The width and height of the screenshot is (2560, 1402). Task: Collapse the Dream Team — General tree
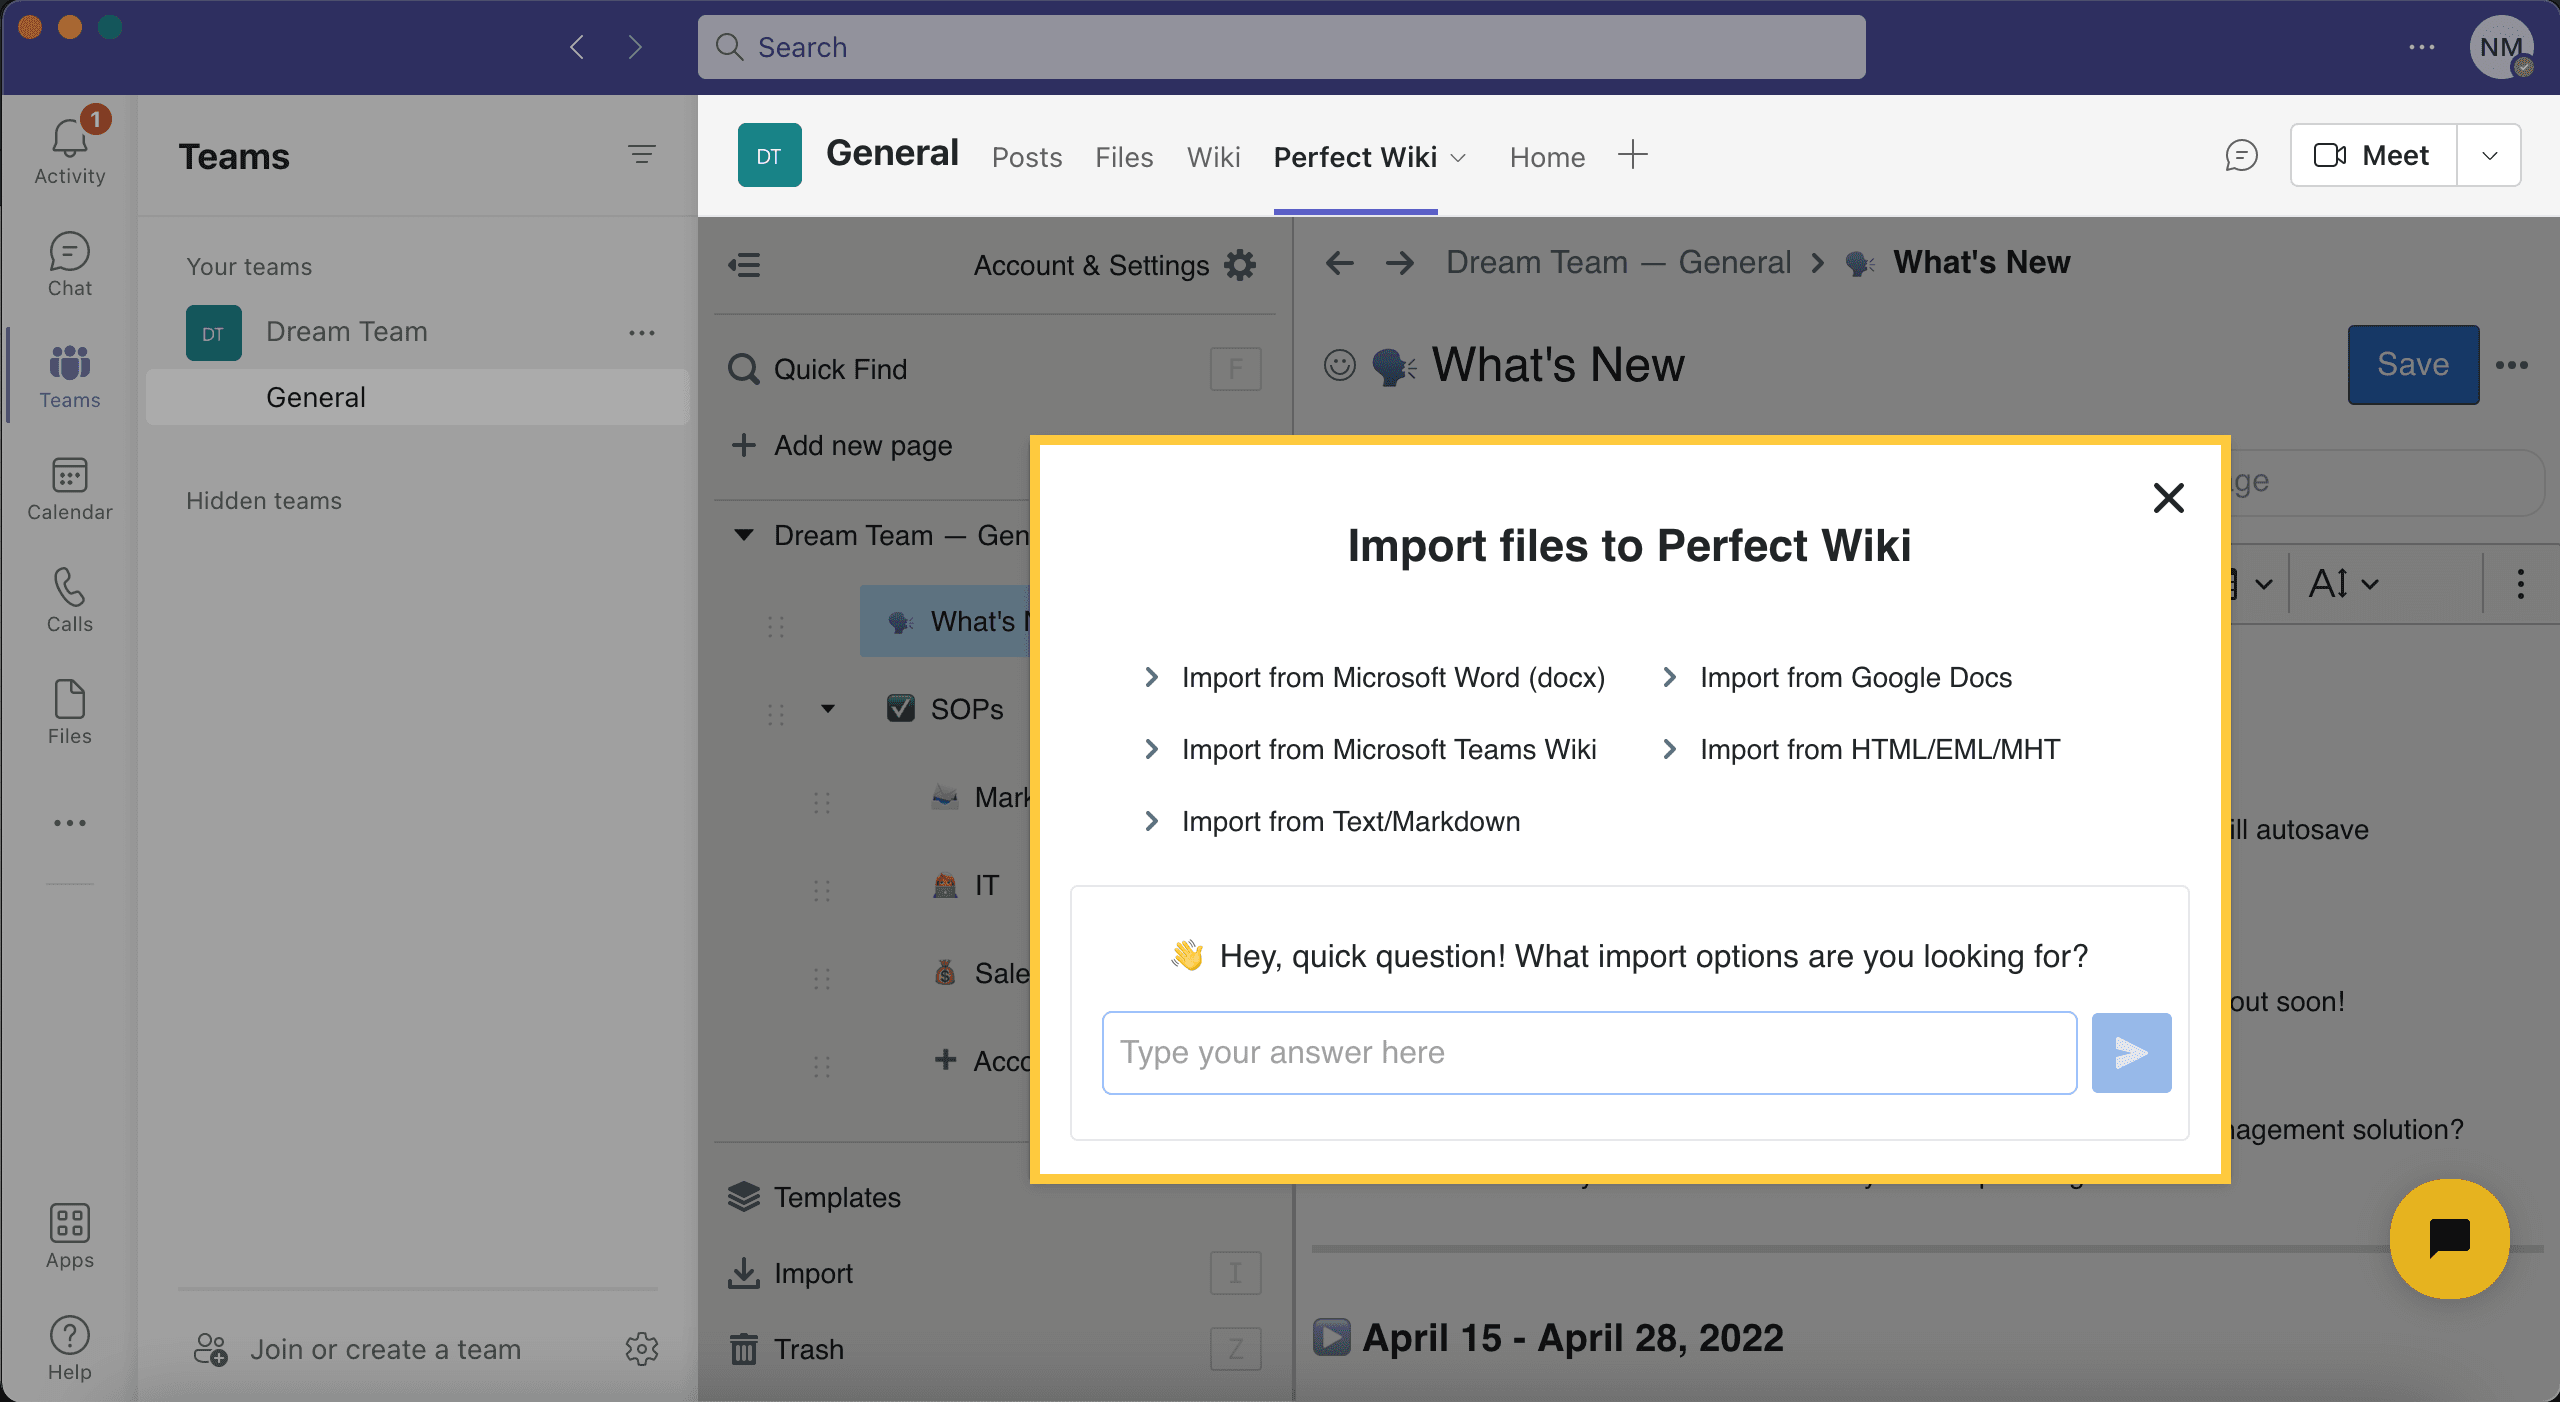[x=743, y=535]
